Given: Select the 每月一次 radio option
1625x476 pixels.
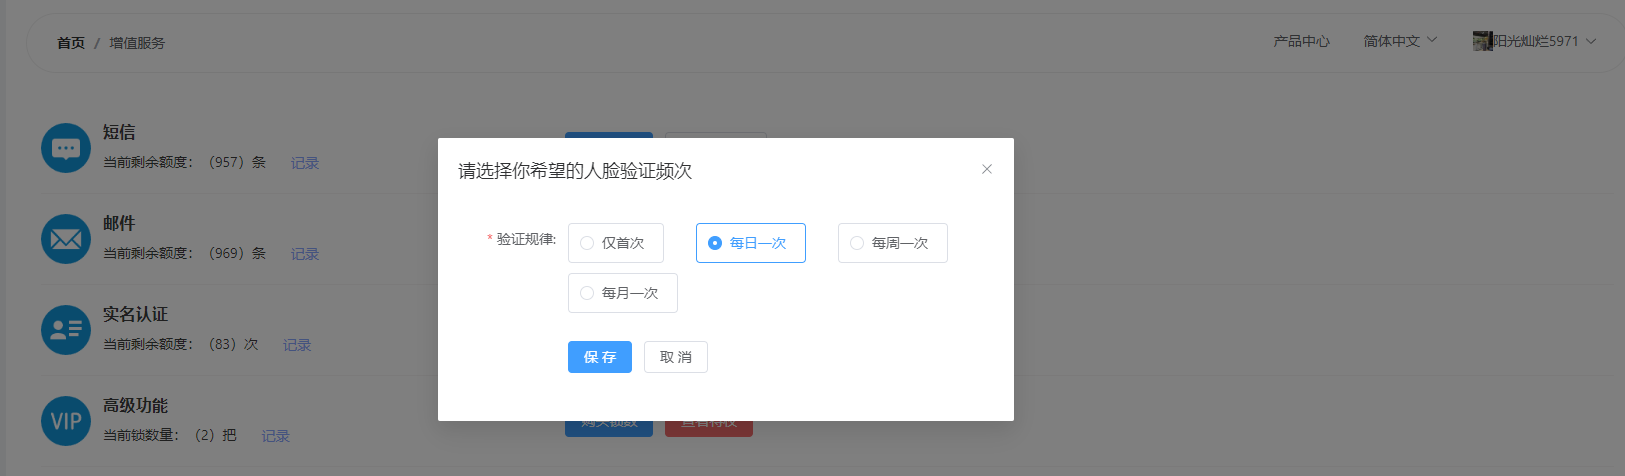Looking at the screenshot, I should [623, 293].
